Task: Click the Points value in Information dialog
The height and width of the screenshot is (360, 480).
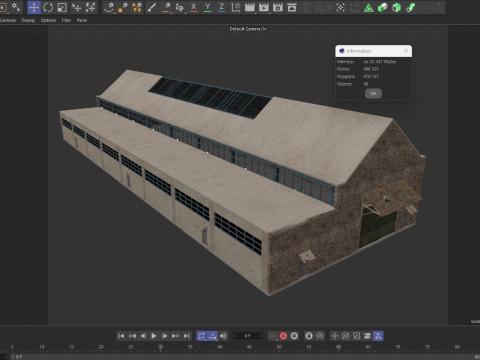Action: (x=371, y=69)
